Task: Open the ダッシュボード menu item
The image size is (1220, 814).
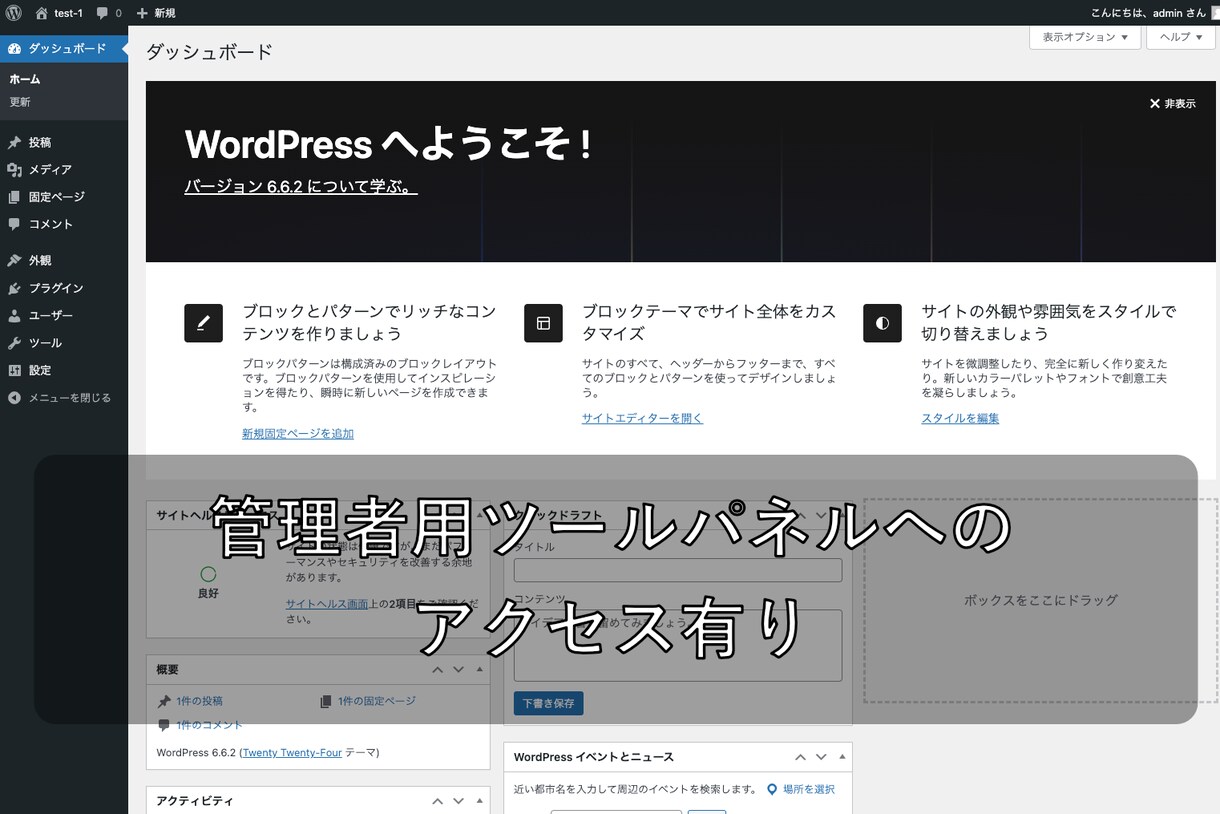Action: [x=64, y=48]
